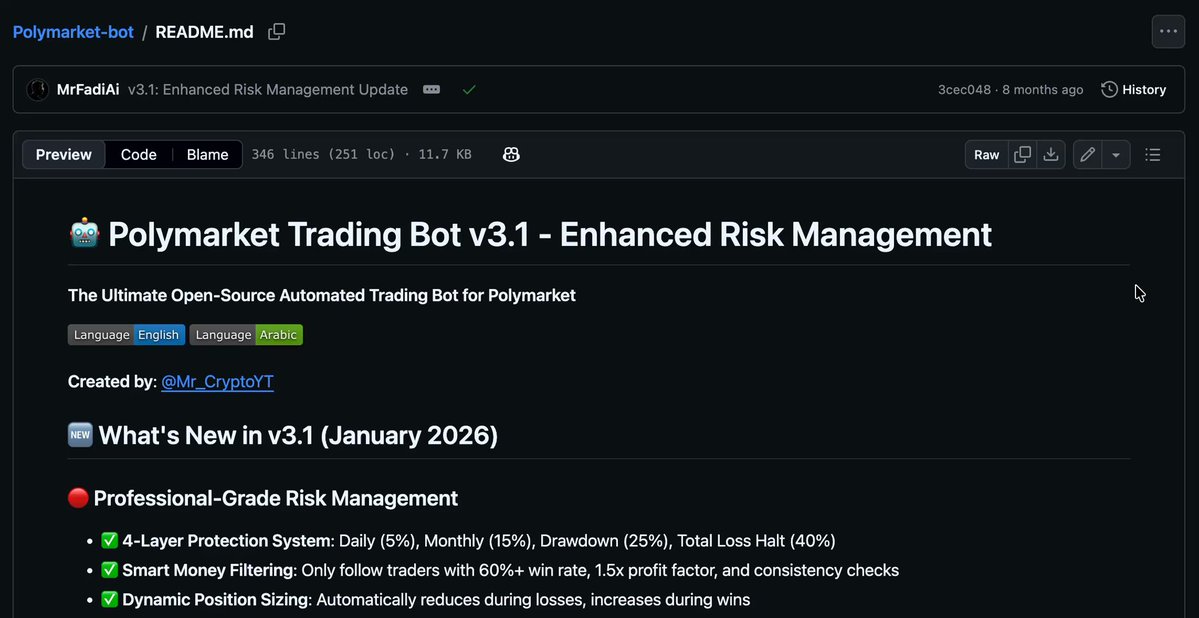Switch to the Blame tab
This screenshot has width=1199, height=618.
click(x=207, y=154)
